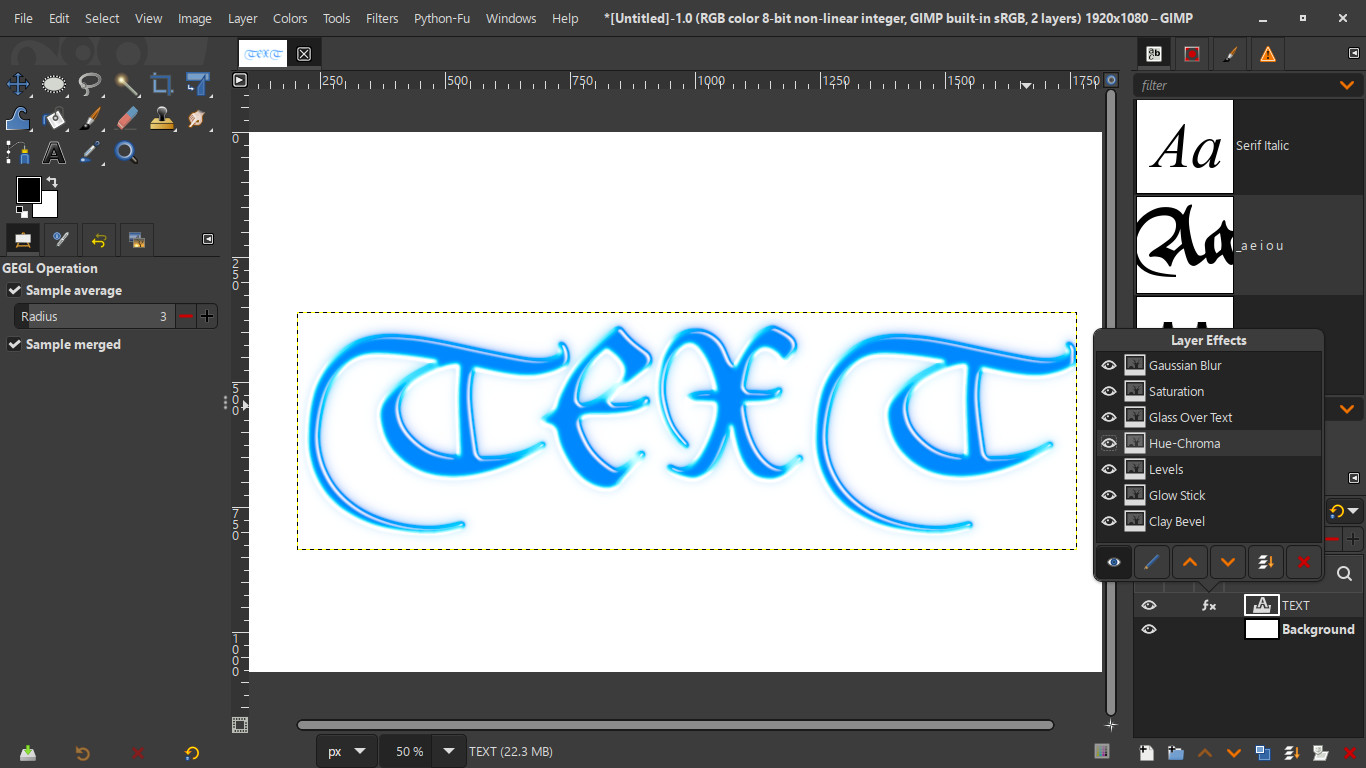Select the Clone stamp tool
1366x768 pixels.
tap(162, 119)
